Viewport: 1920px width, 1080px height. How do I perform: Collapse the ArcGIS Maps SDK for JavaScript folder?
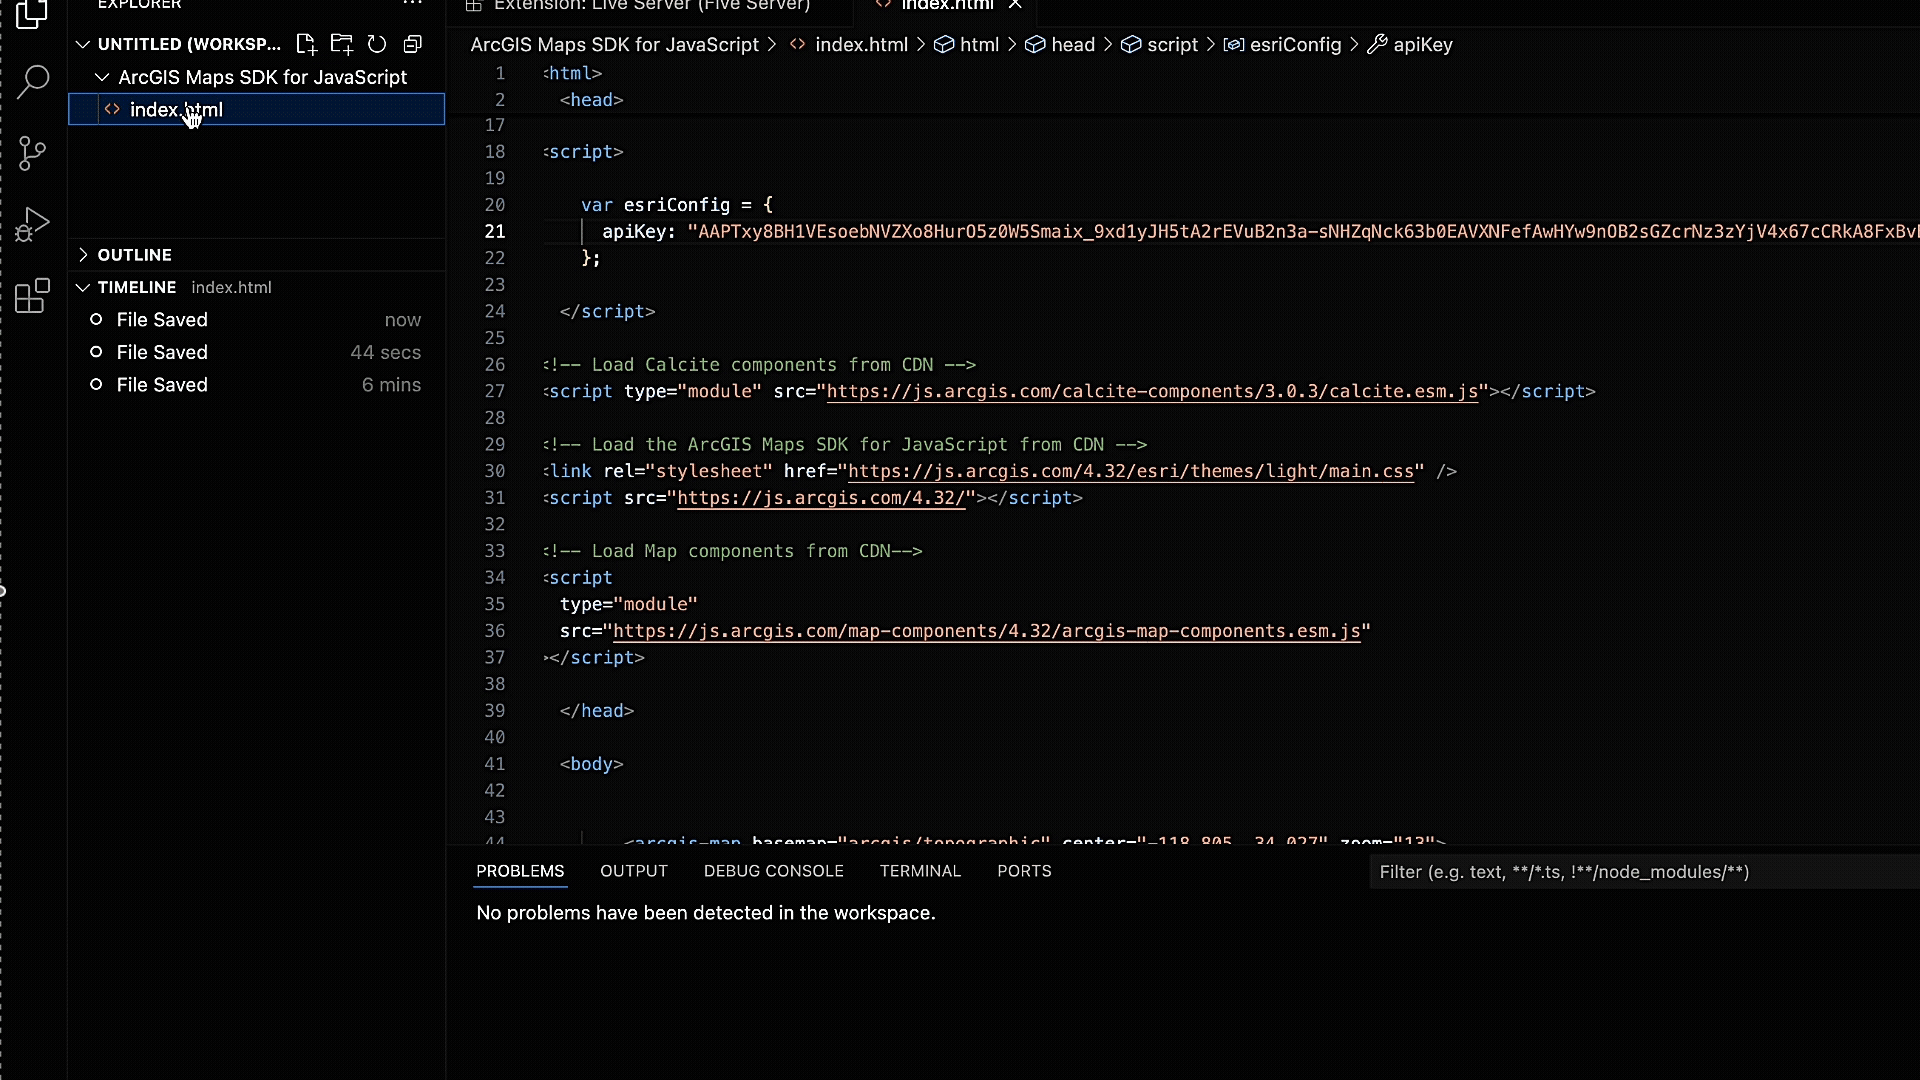[x=102, y=77]
